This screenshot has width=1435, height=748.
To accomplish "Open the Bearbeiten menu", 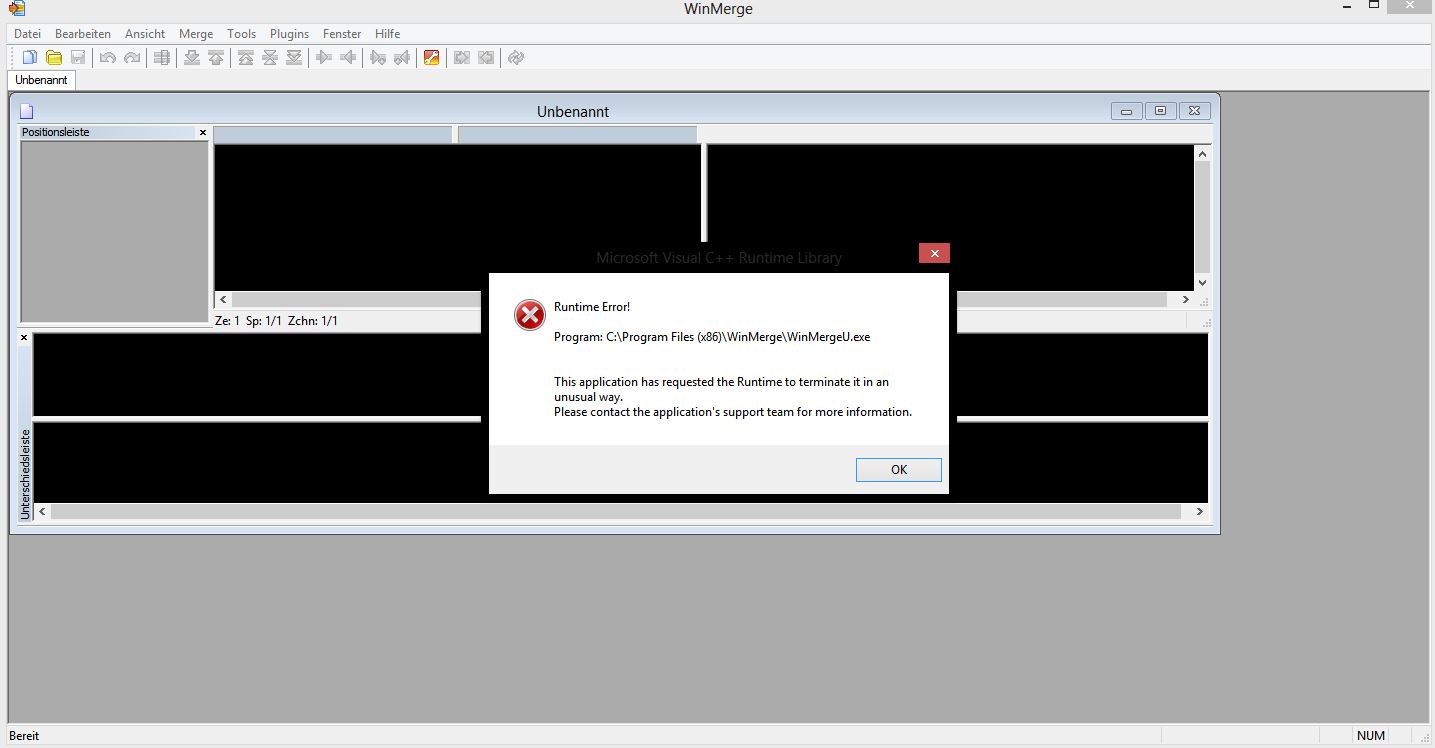I will (x=83, y=34).
